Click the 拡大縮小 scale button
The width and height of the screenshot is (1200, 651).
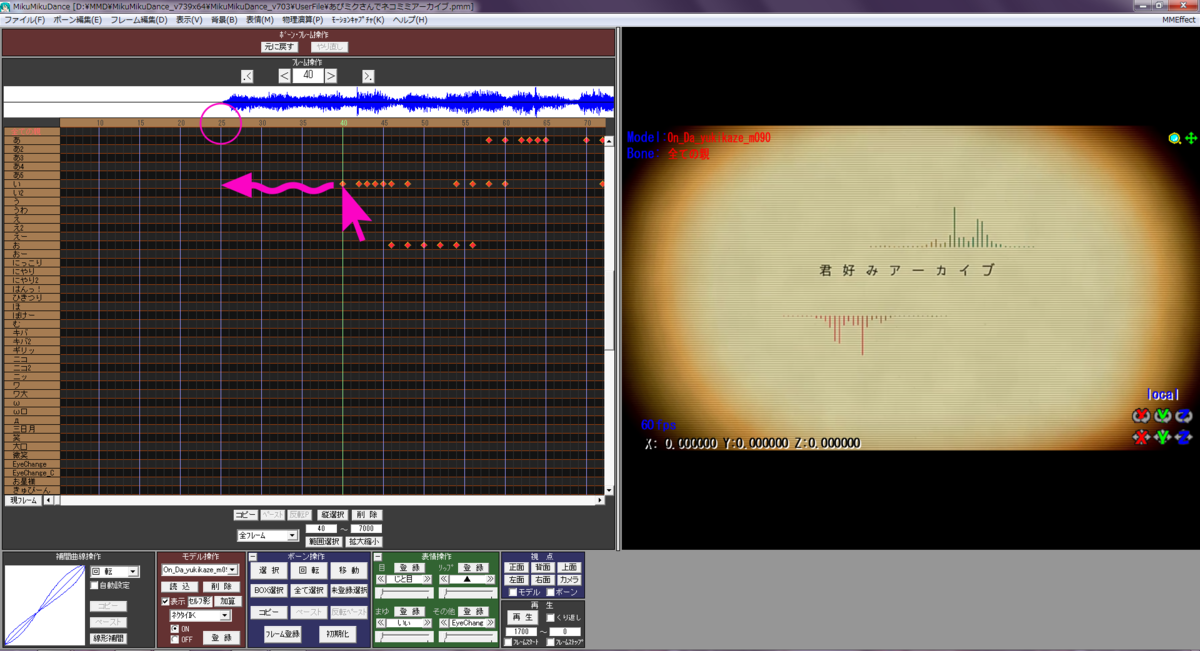[x=364, y=541]
